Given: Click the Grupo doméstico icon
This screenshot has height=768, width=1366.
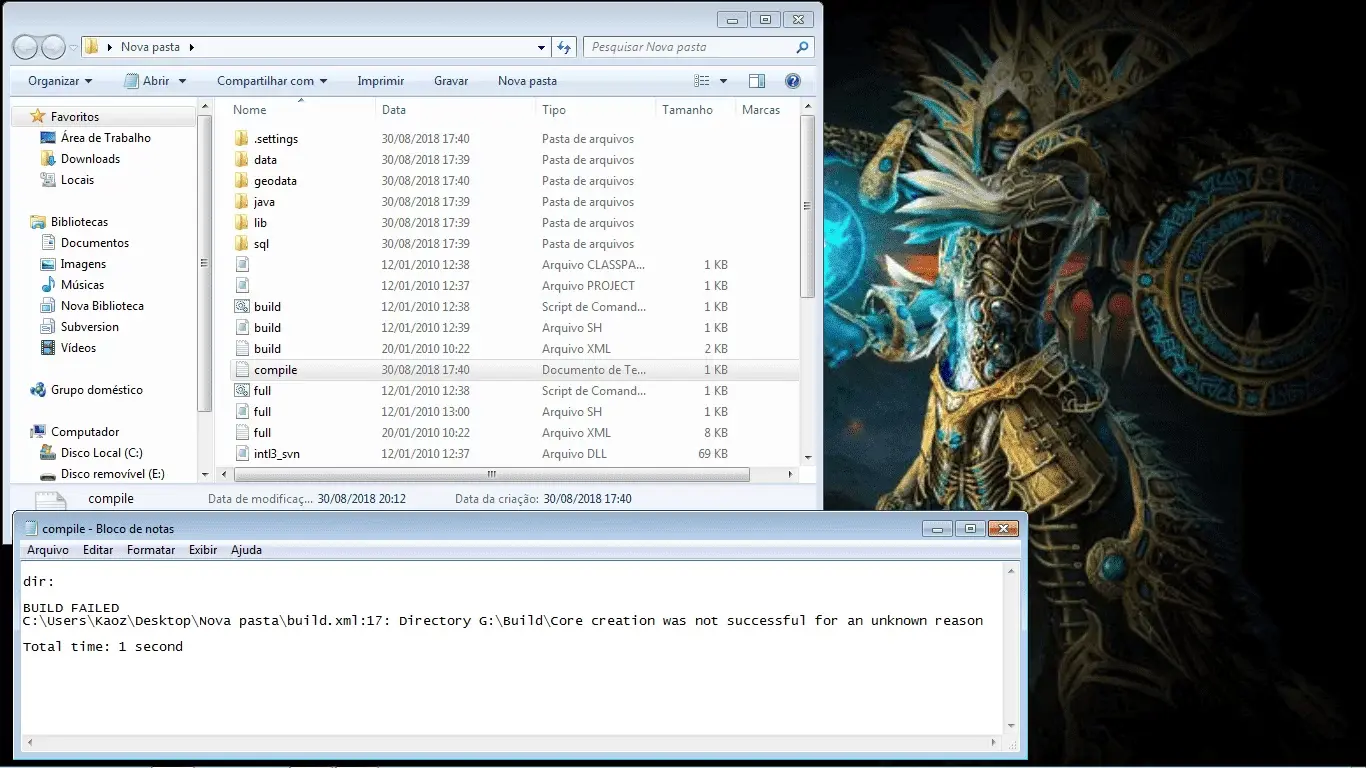Looking at the screenshot, I should [x=38, y=390].
